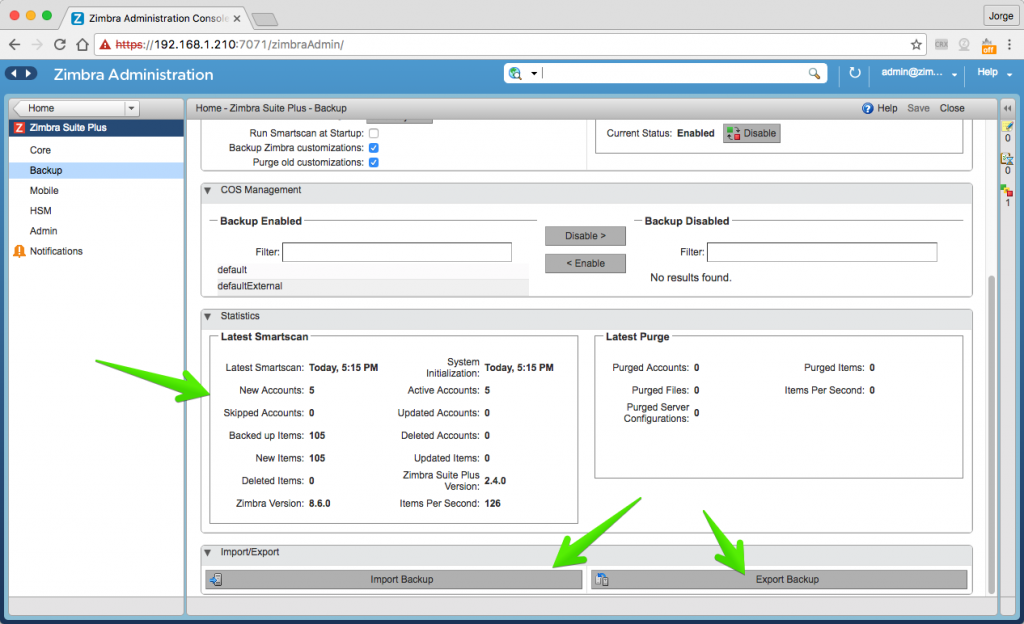Select the 'default' COS entry
The width and height of the screenshot is (1024, 624).
pyautogui.click(x=372, y=270)
